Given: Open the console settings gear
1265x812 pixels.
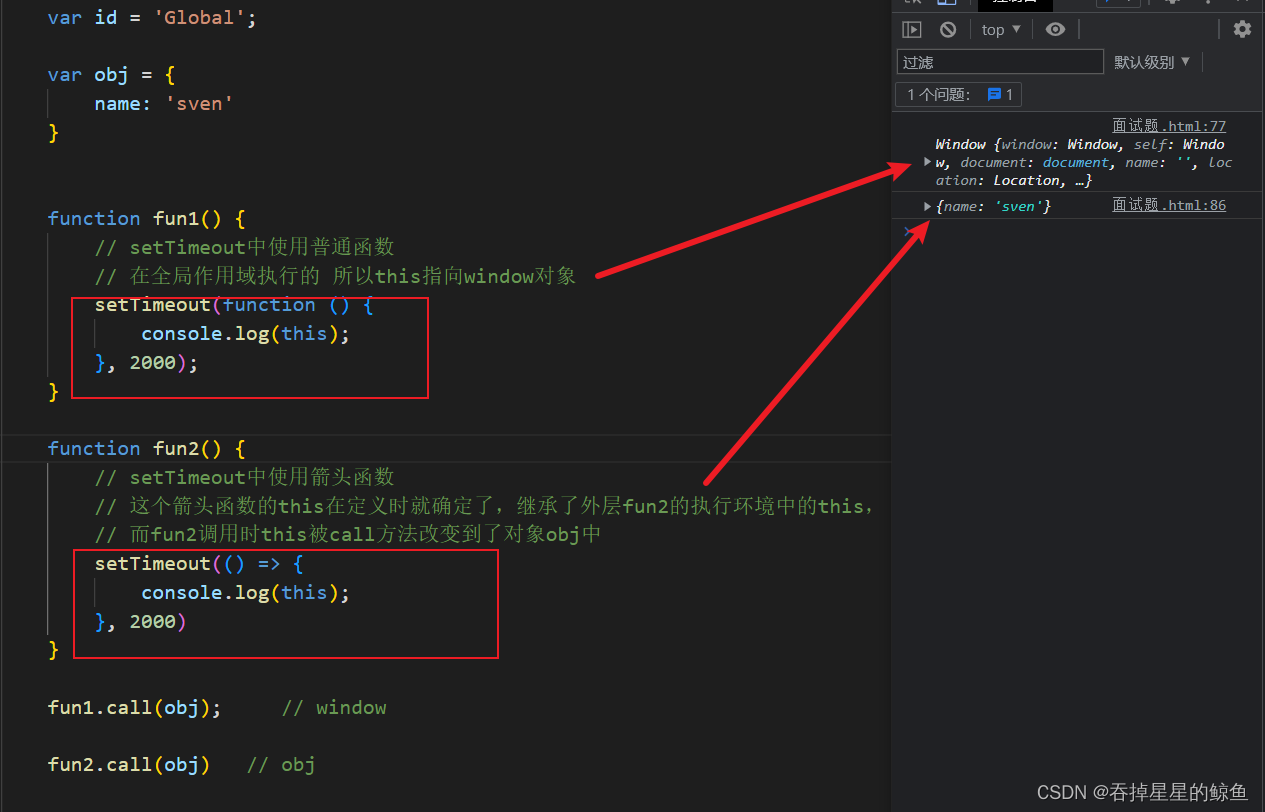Looking at the screenshot, I should (1242, 30).
